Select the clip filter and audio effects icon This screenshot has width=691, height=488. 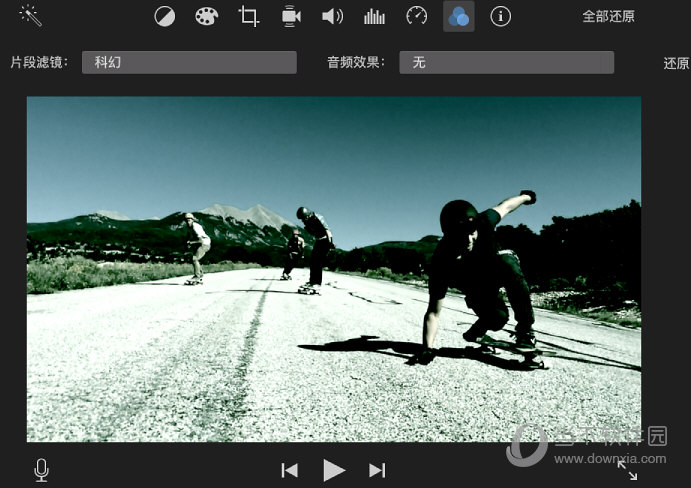(x=459, y=16)
